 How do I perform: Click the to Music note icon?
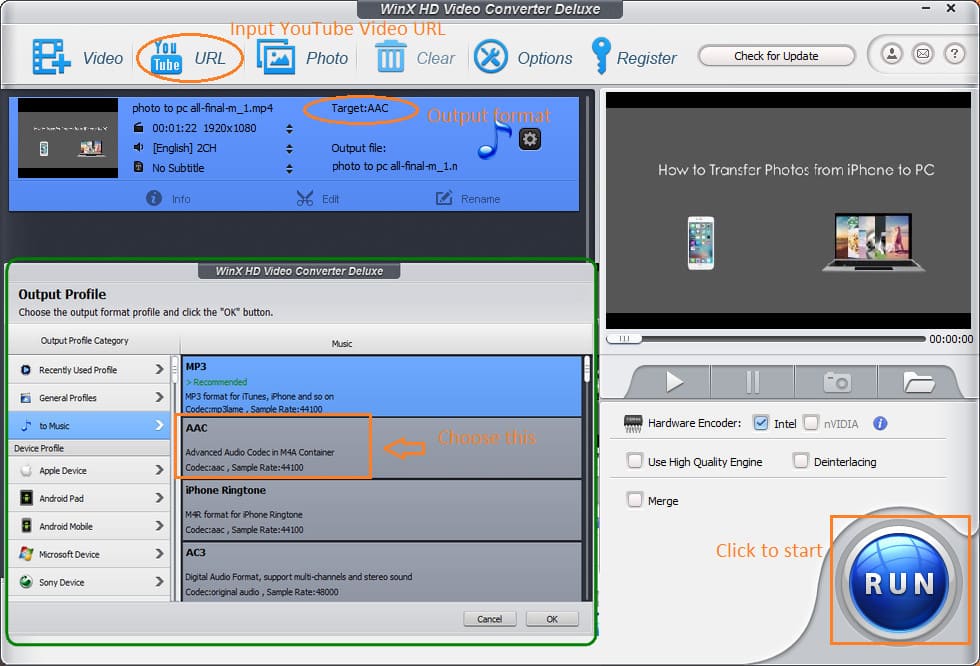click(26, 425)
